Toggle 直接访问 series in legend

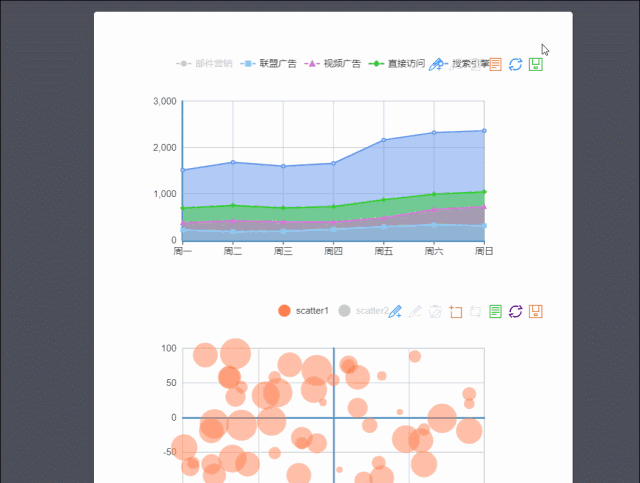(x=396, y=64)
